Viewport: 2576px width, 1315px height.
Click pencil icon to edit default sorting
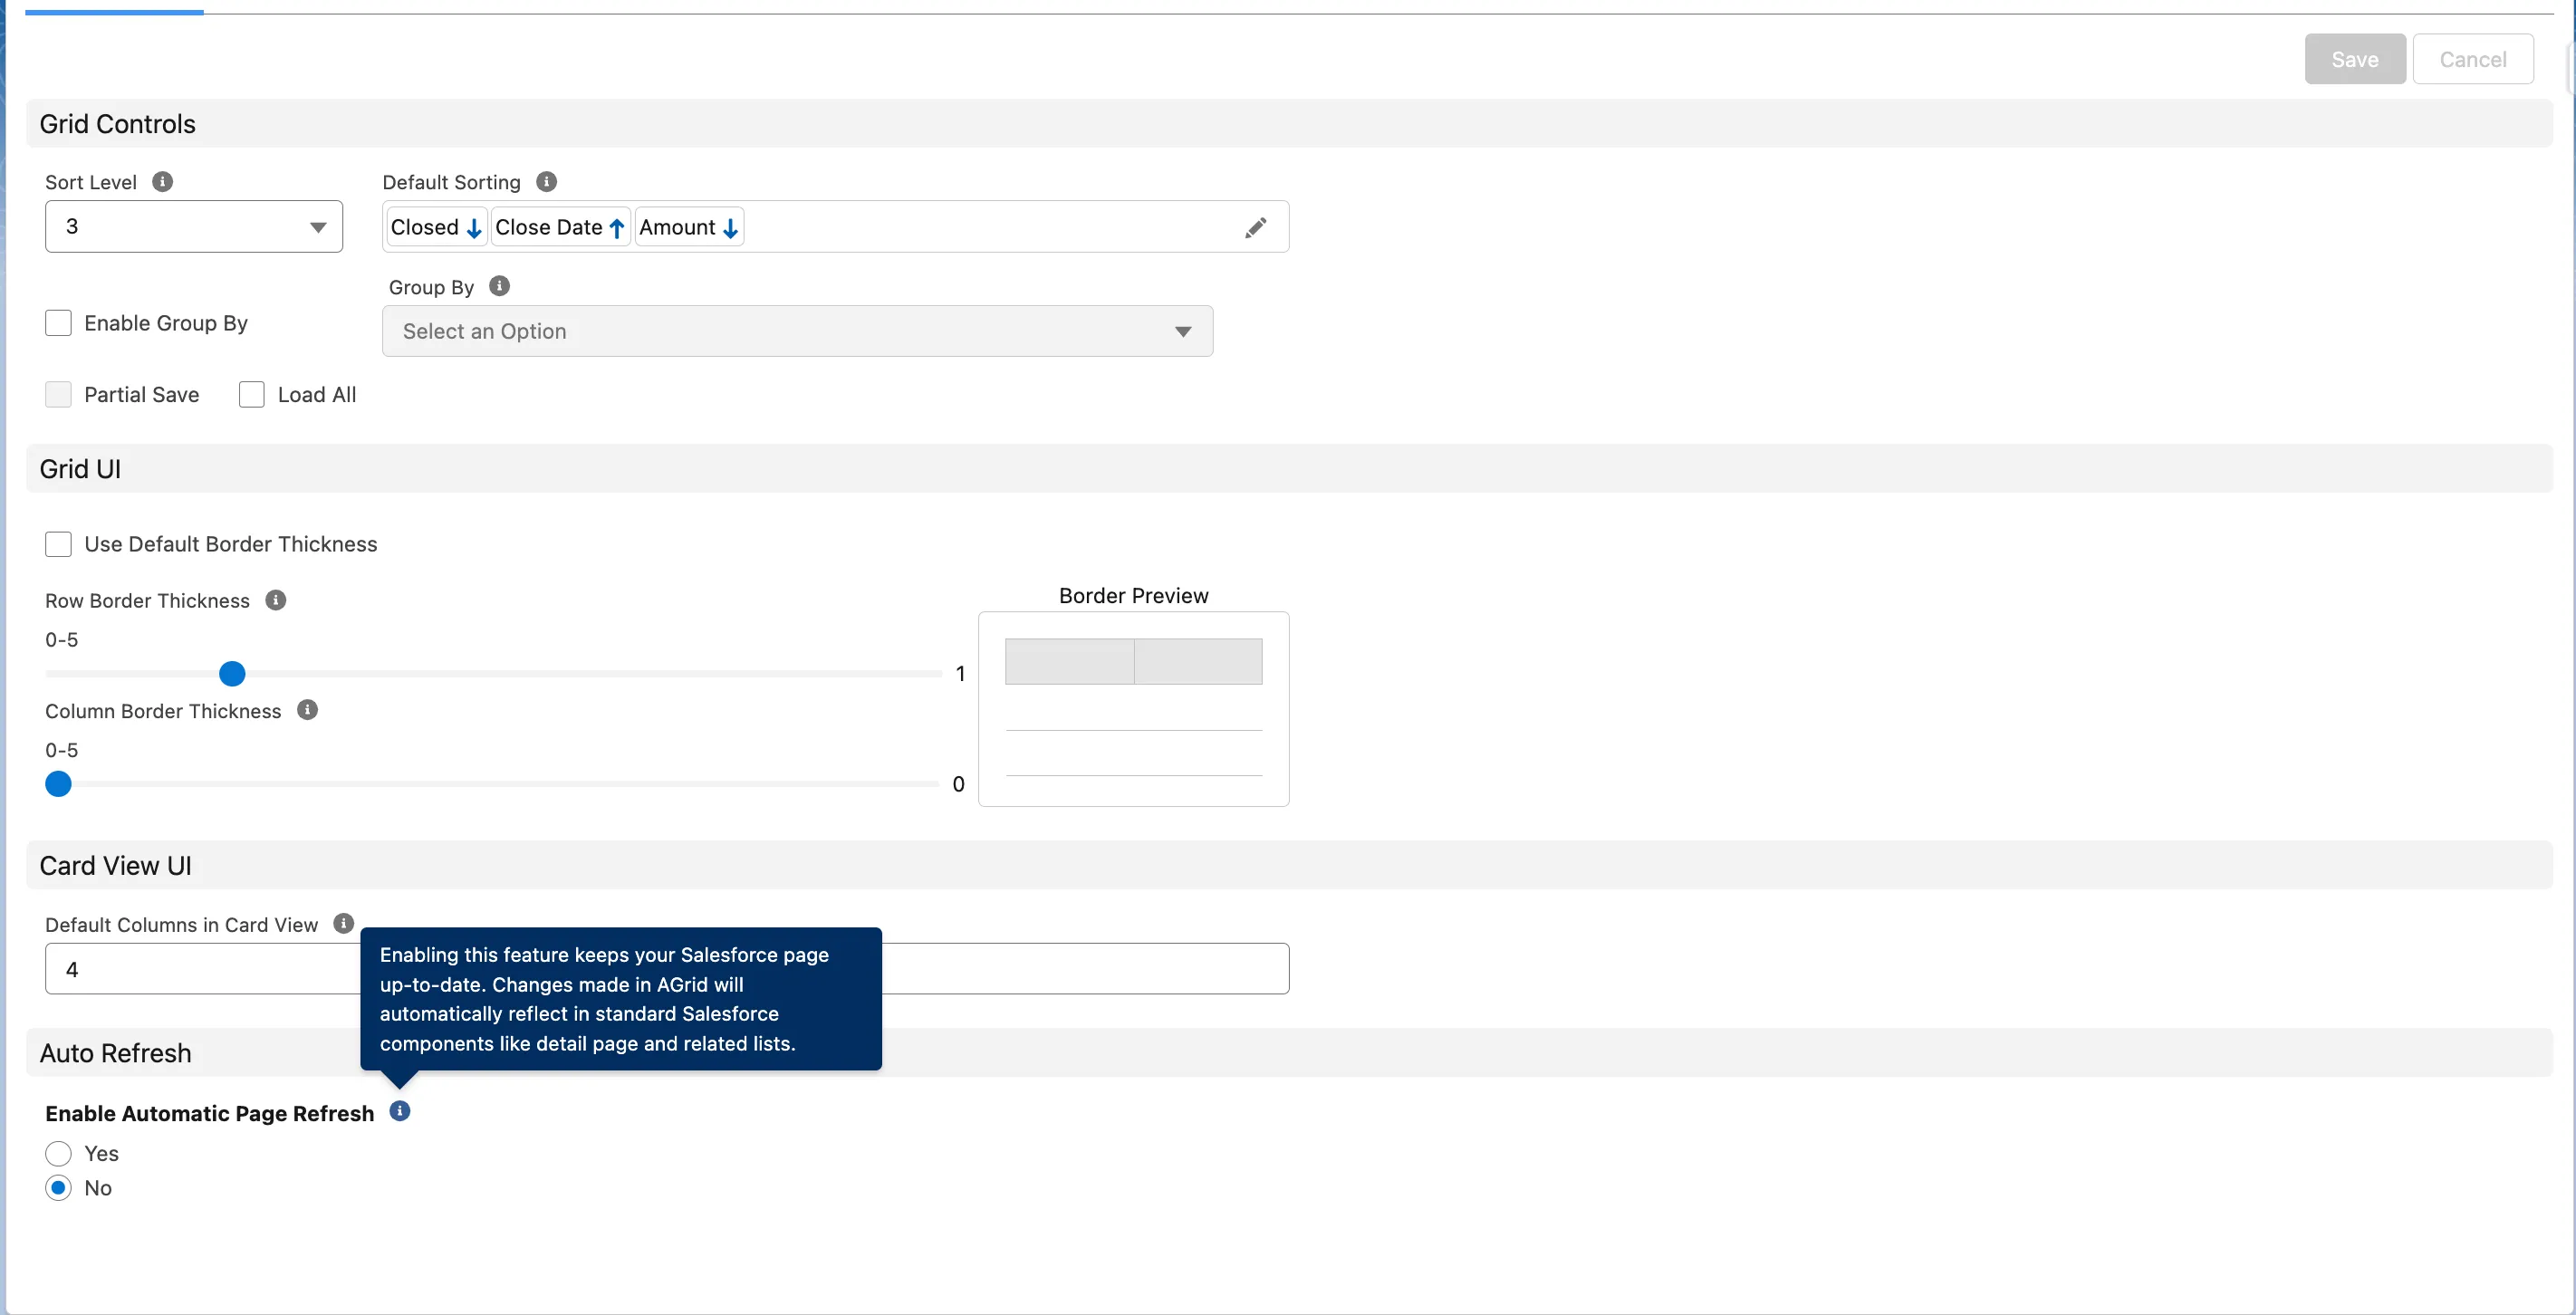click(1255, 227)
